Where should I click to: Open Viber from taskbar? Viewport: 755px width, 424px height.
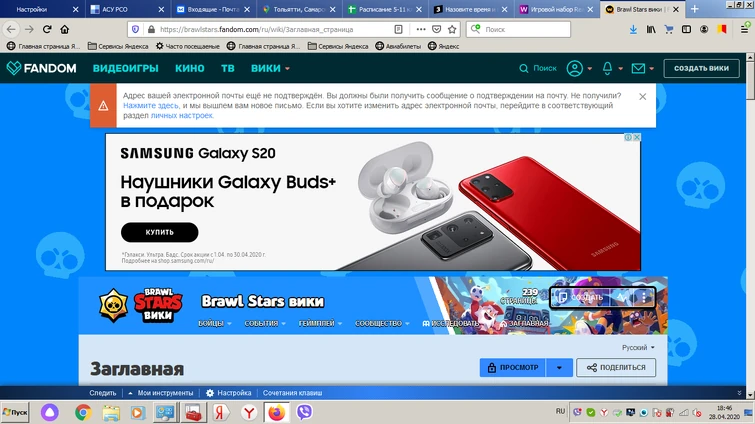pos(304,412)
